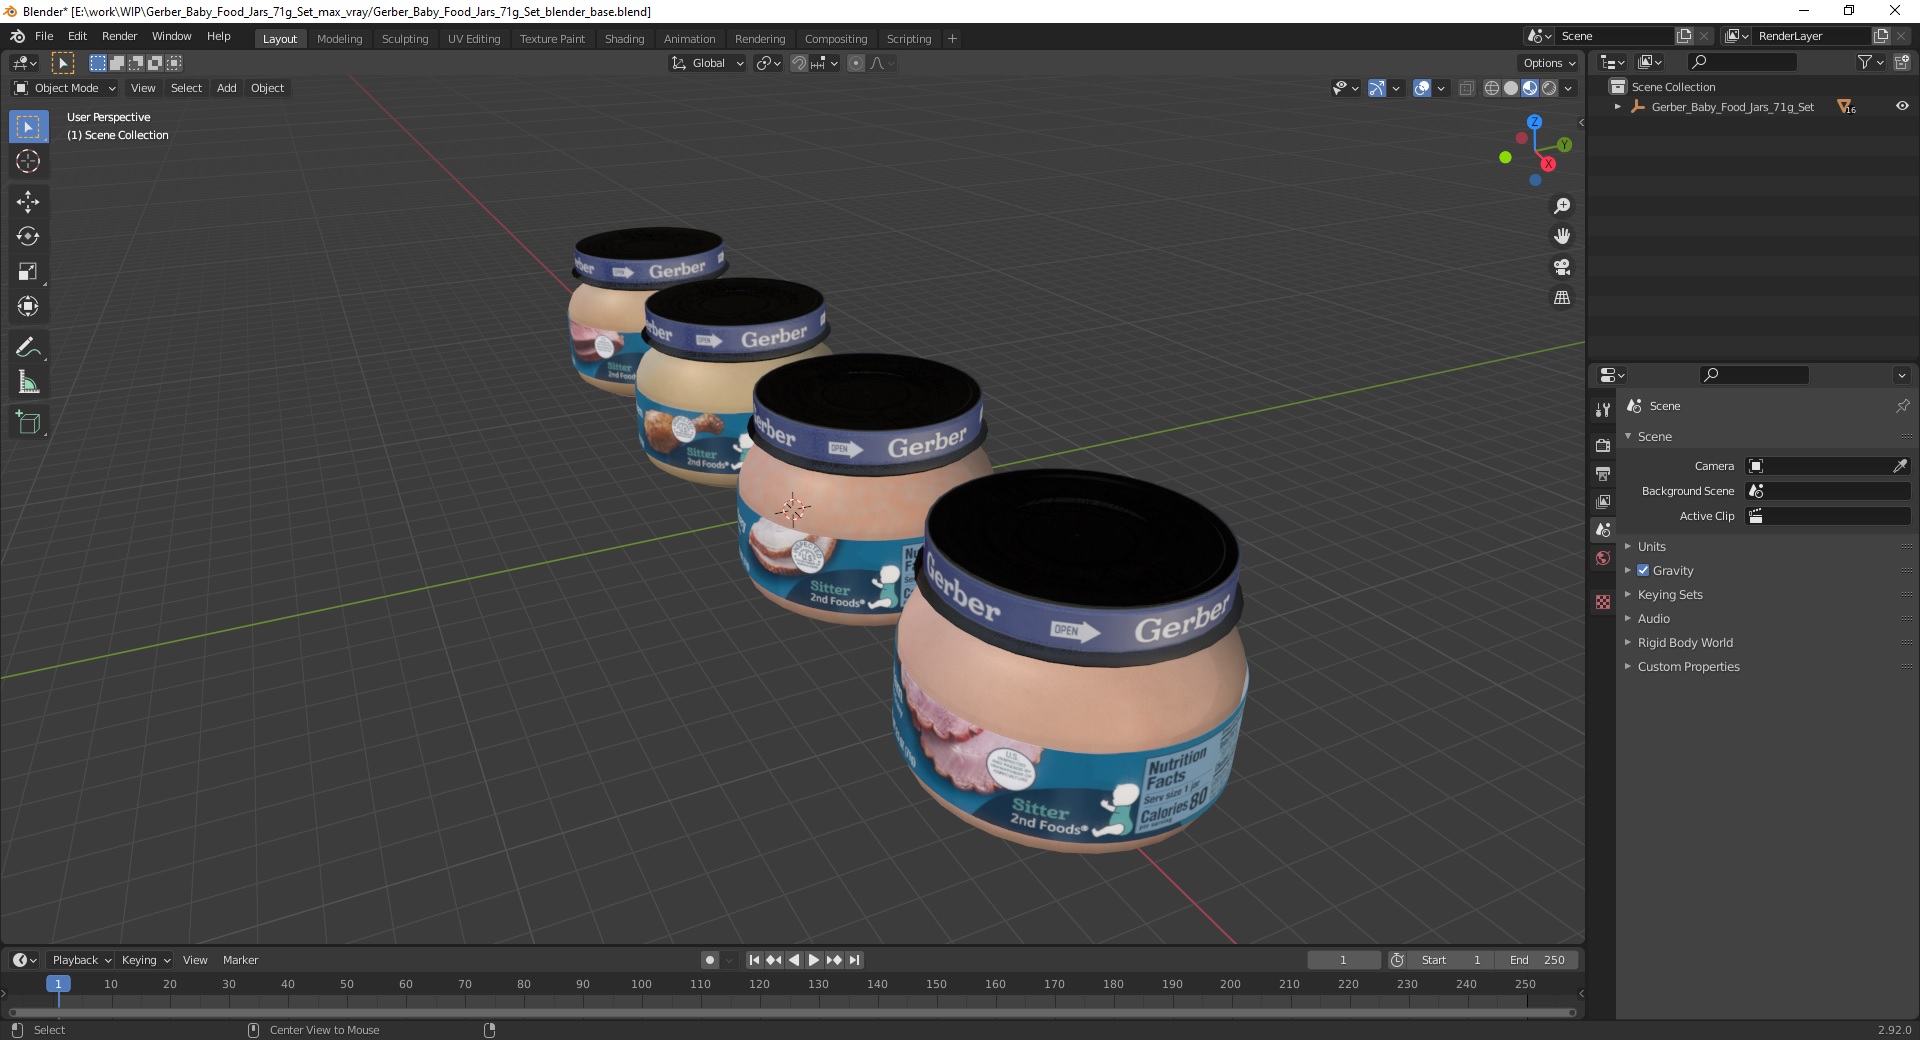The image size is (1920, 1040).
Task: Pick the Annotate tool
Action: (28, 348)
